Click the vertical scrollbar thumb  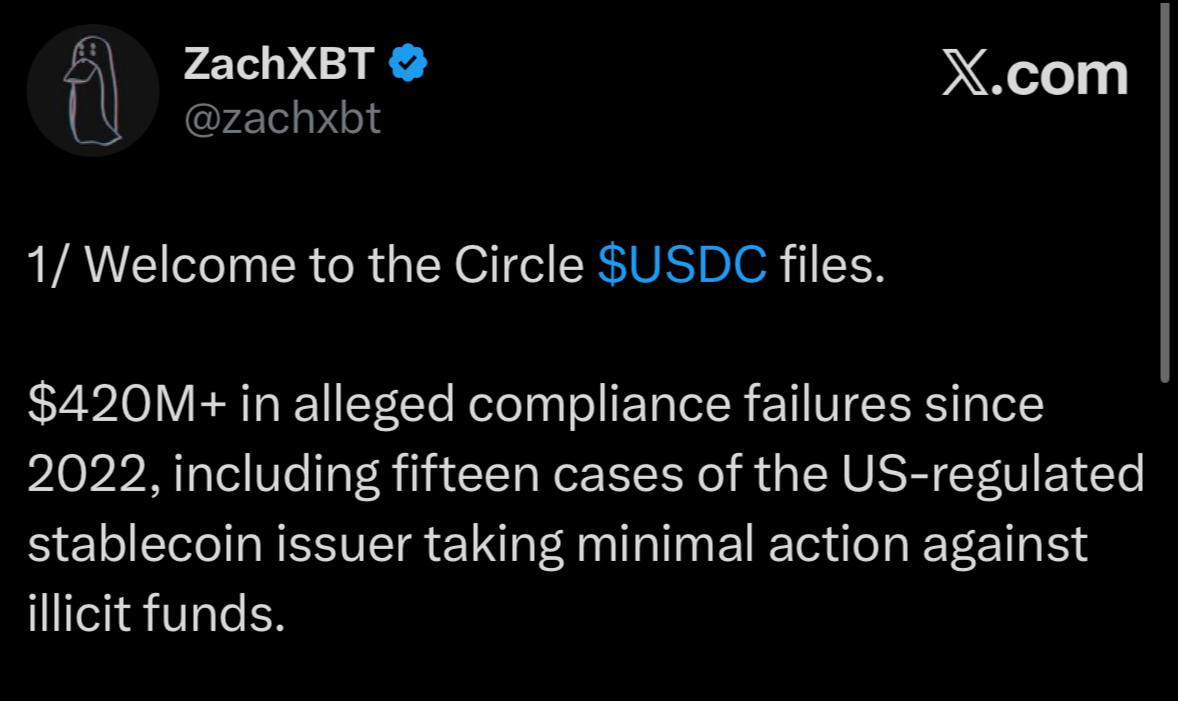(1163, 190)
